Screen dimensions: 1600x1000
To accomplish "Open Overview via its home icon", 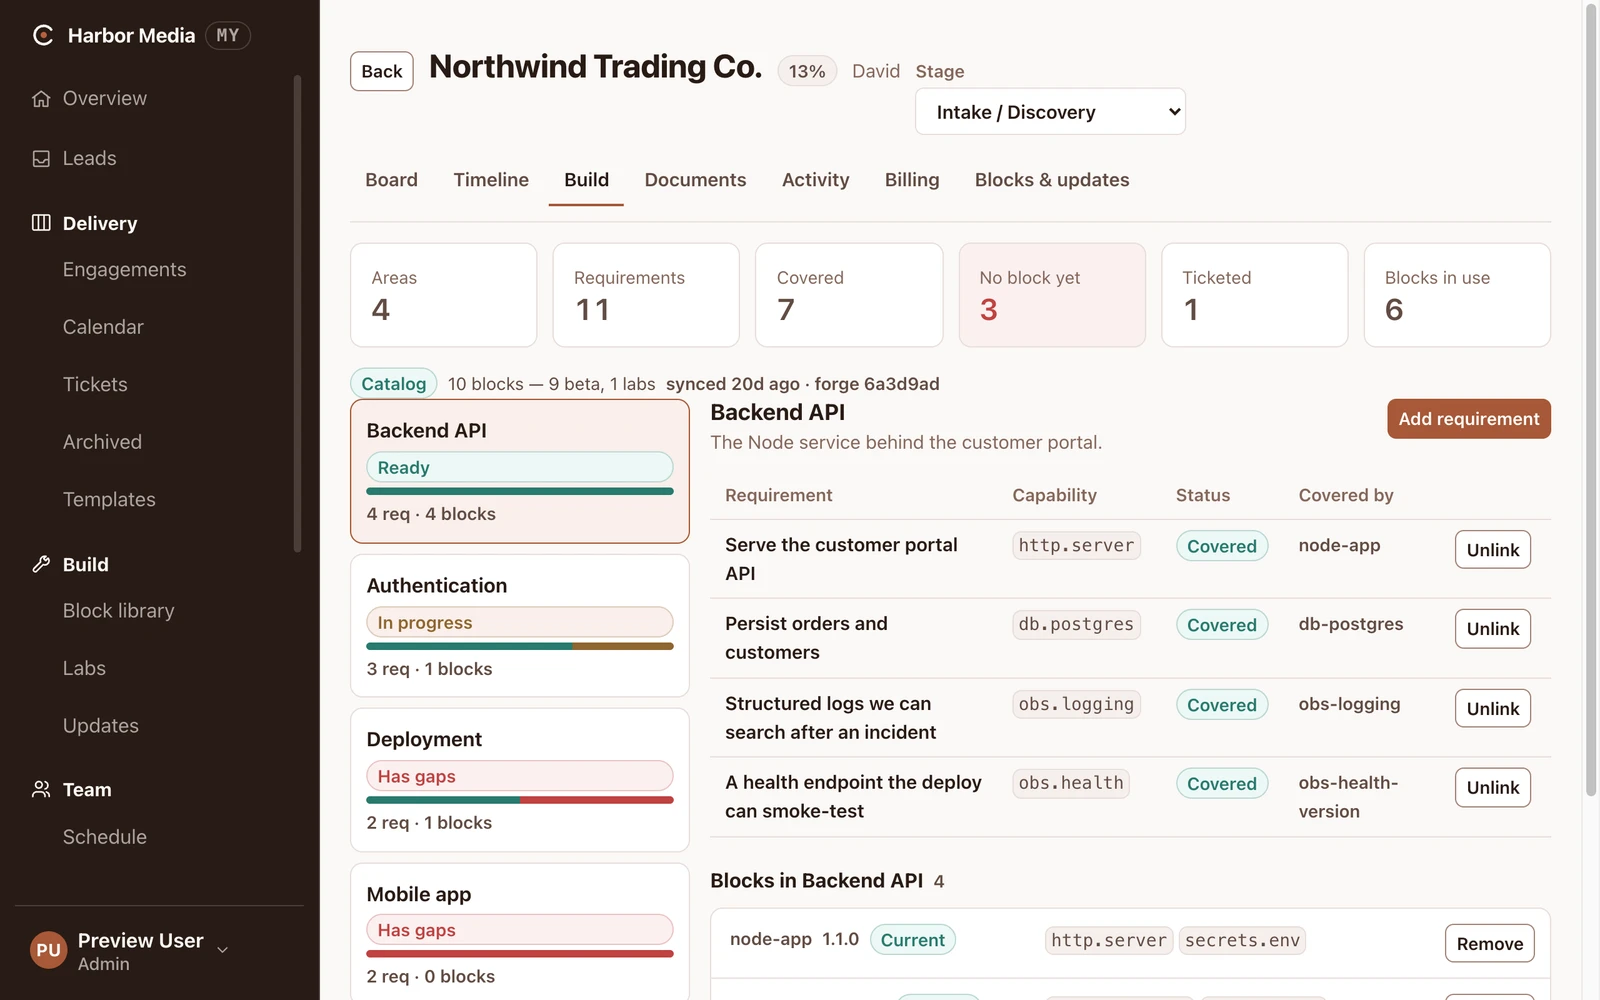I will tap(41, 99).
